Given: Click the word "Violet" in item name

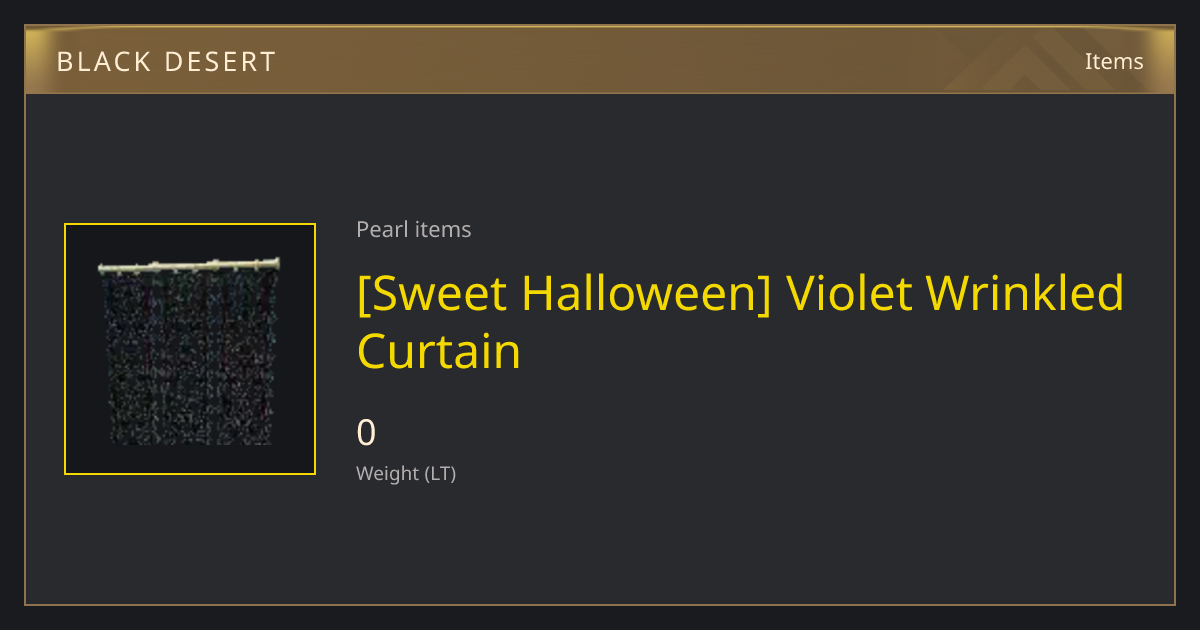Looking at the screenshot, I should point(849,293).
